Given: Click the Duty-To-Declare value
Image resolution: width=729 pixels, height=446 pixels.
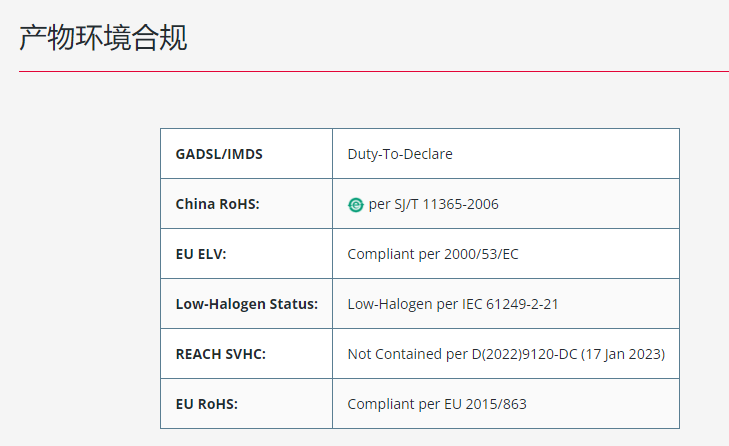Looking at the screenshot, I should tap(400, 154).
